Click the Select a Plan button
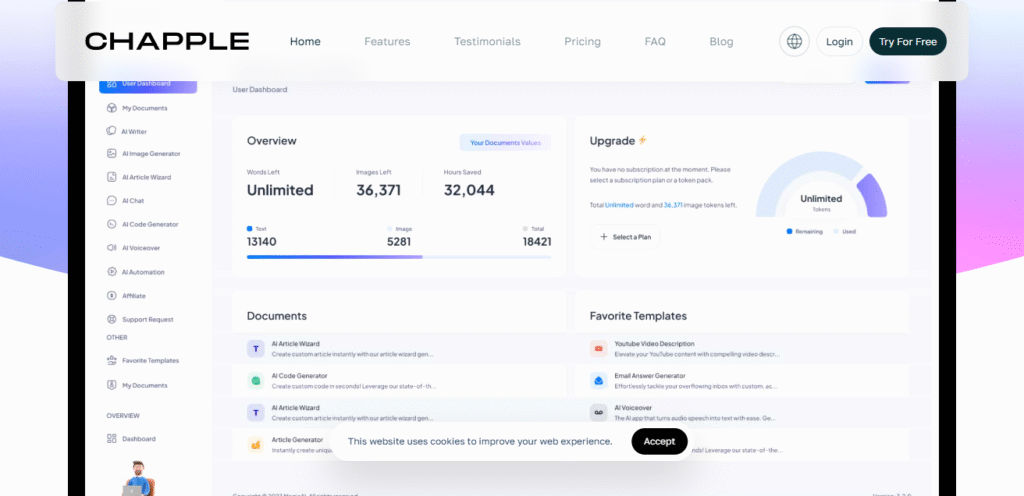 tap(625, 237)
